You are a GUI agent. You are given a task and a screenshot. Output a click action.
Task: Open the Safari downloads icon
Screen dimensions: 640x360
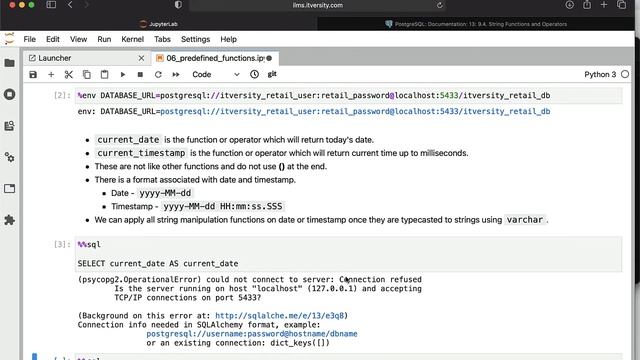click(x=569, y=5)
